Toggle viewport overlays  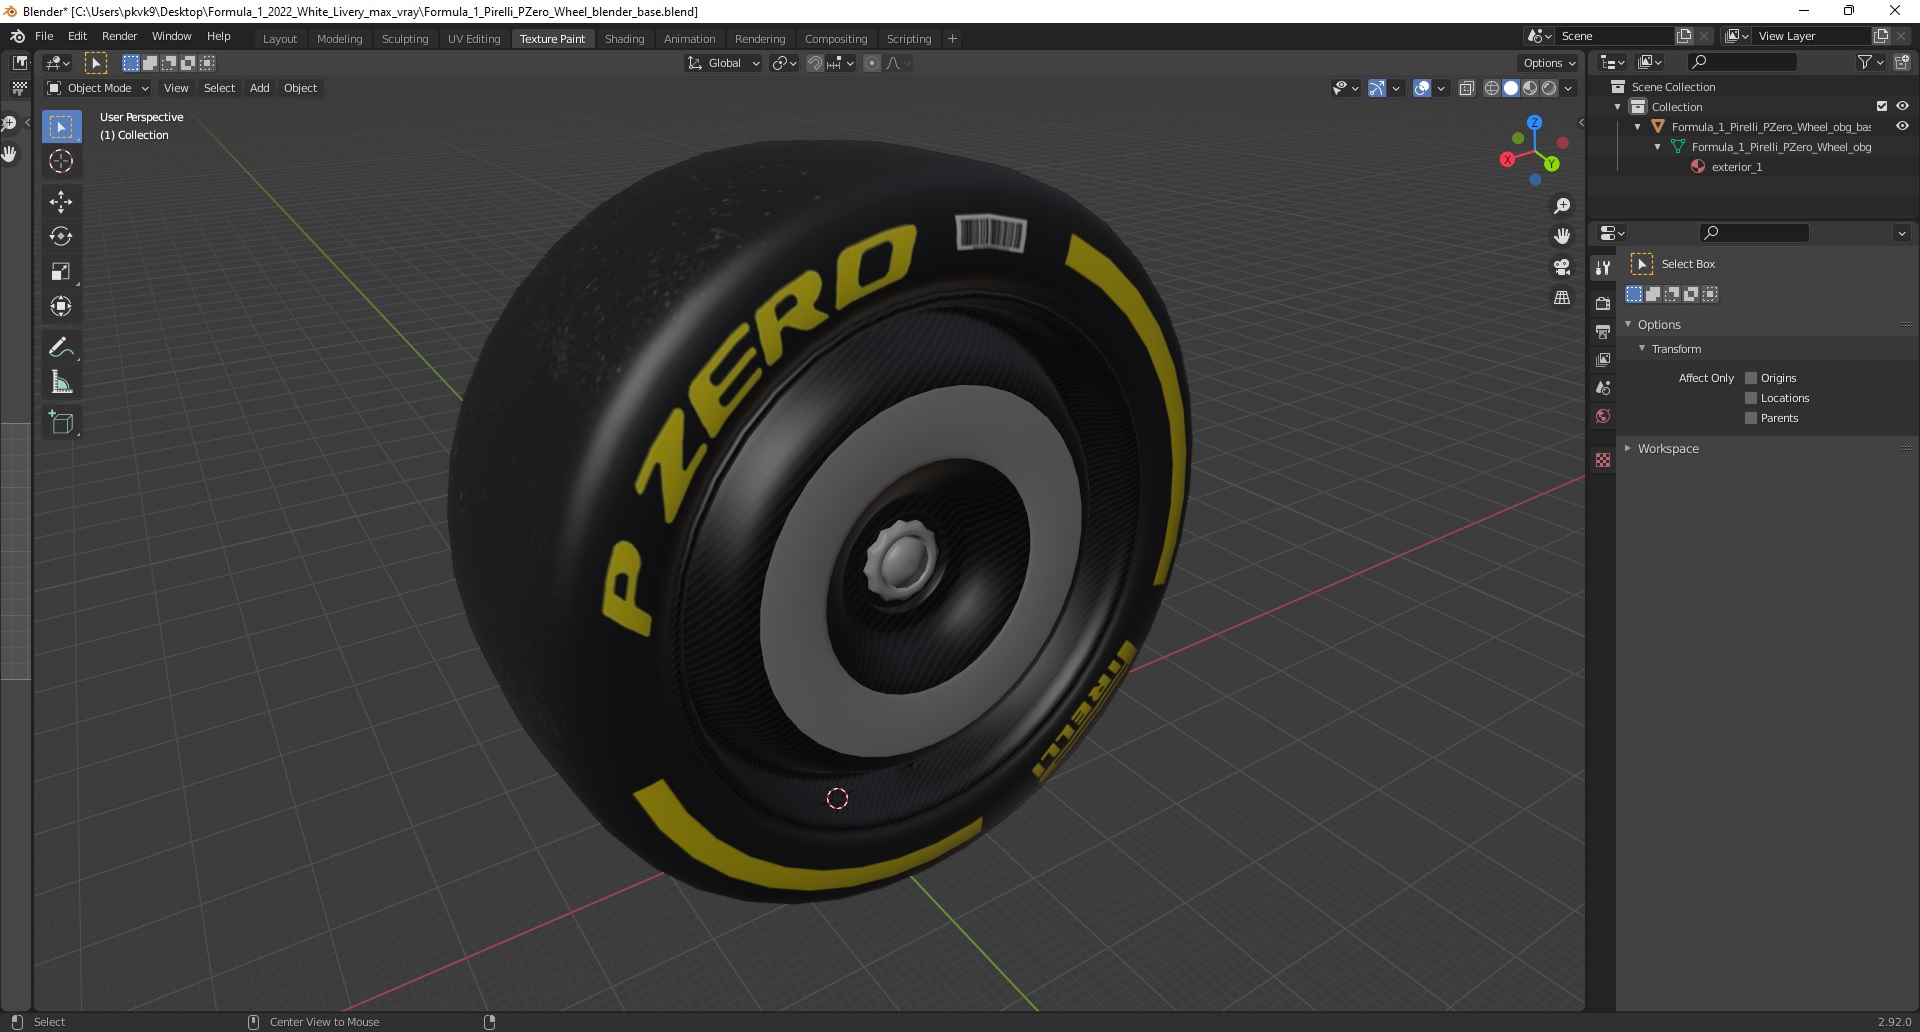point(1422,88)
